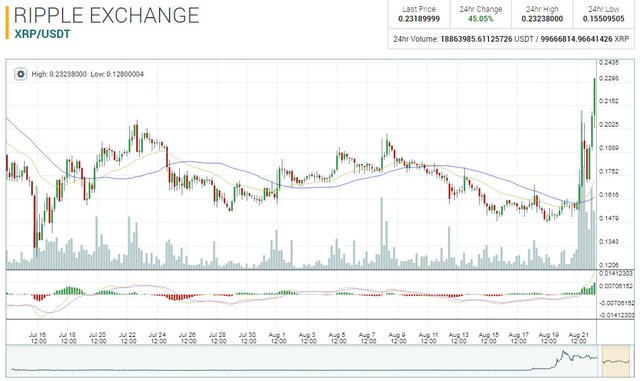The image size is (640, 381).
Task: Click the highlighted range selector handle in overview
Action: coord(616,361)
